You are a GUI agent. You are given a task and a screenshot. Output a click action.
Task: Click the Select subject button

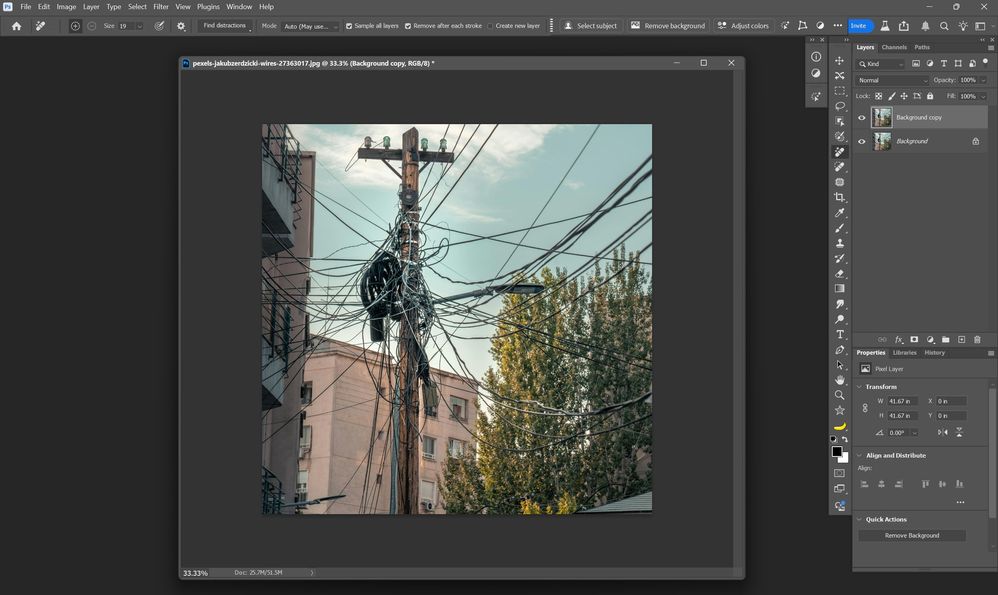click(x=590, y=26)
